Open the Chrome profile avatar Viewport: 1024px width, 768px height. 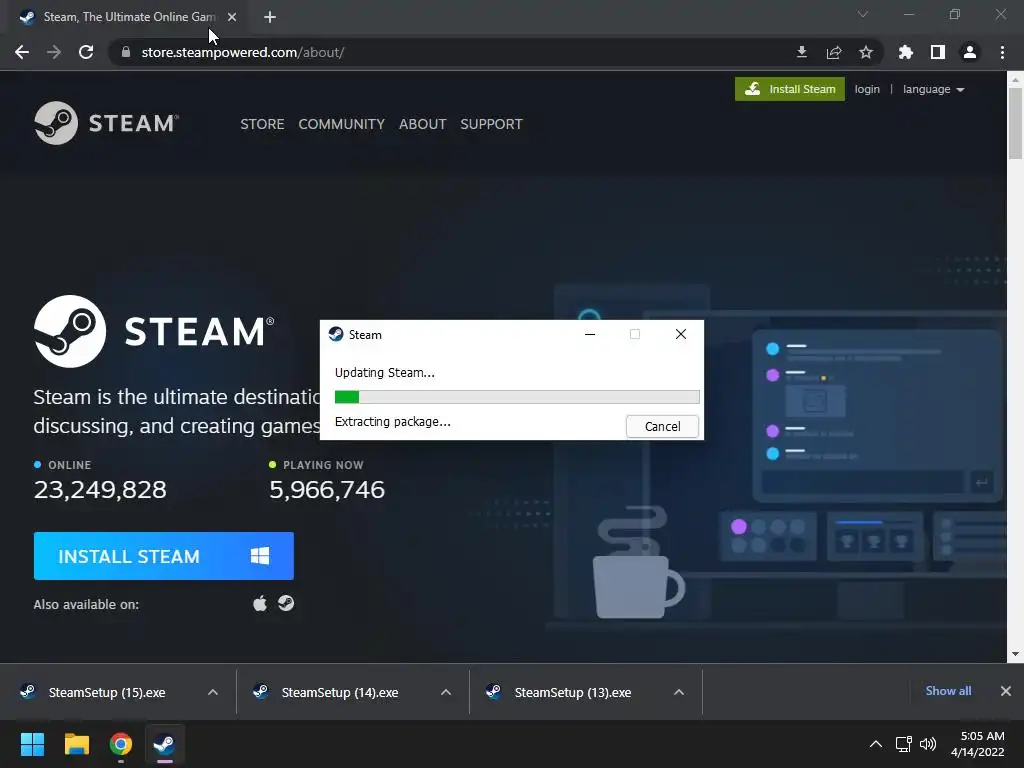click(x=970, y=52)
